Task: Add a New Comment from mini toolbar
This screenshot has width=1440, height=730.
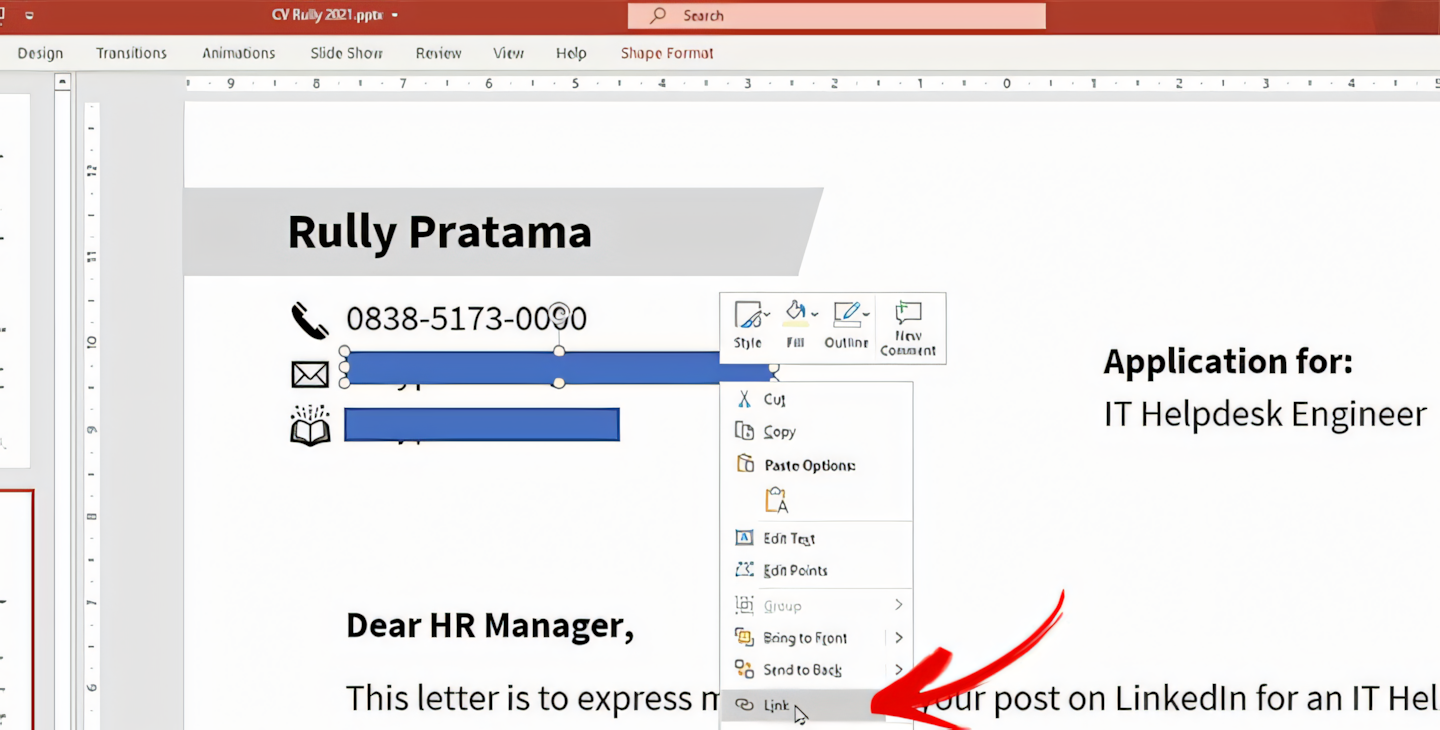Action: (908, 327)
